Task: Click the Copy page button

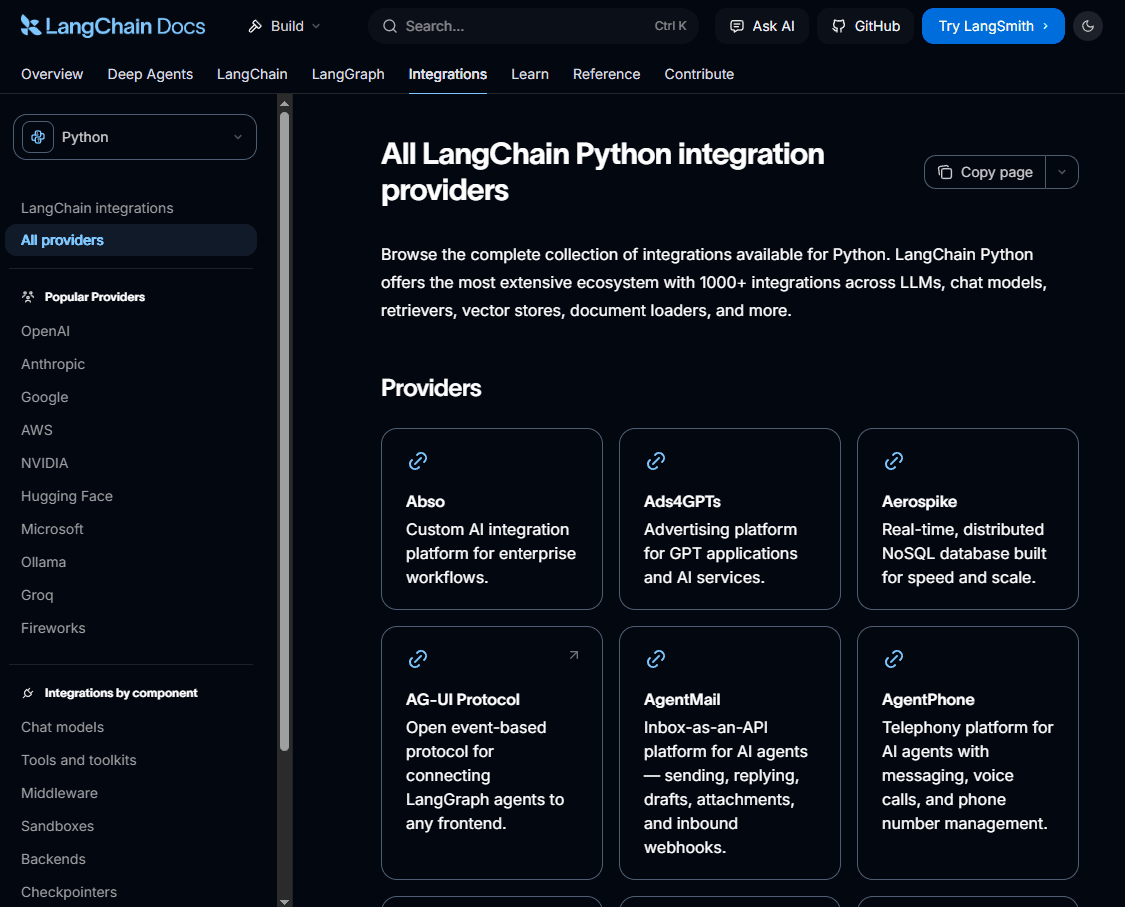Action: click(x=985, y=172)
